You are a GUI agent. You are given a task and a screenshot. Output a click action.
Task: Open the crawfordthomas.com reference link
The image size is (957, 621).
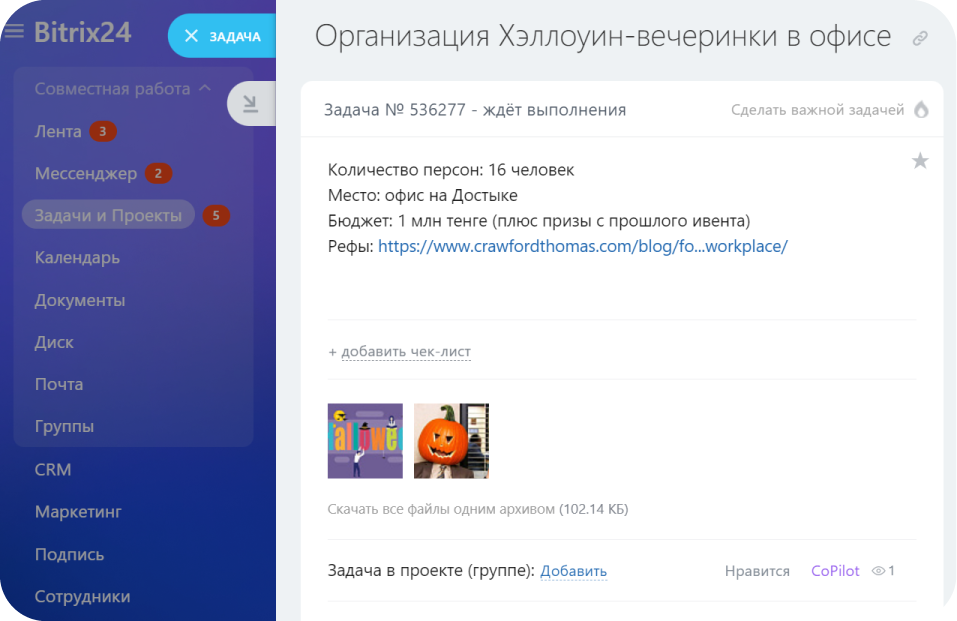pyautogui.click(x=582, y=246)
